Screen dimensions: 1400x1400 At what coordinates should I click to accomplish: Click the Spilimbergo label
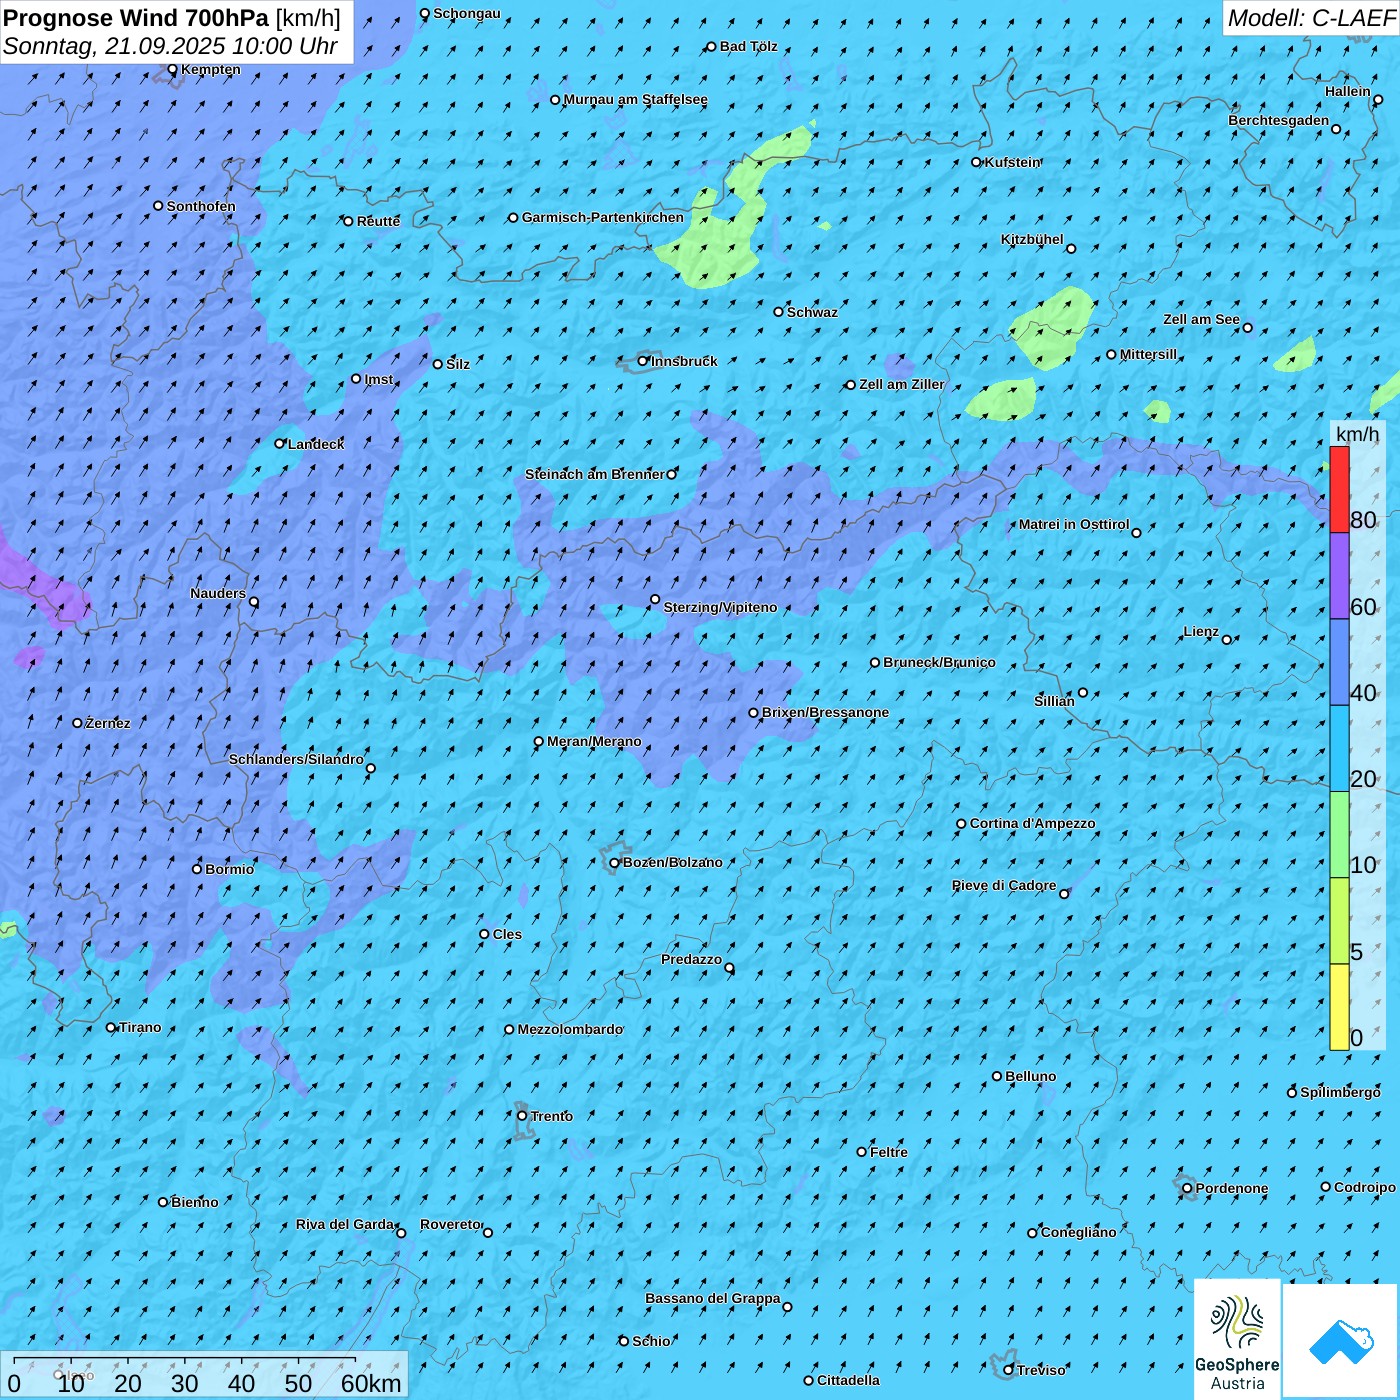pyautogui.click(x=1340, y=1092)
